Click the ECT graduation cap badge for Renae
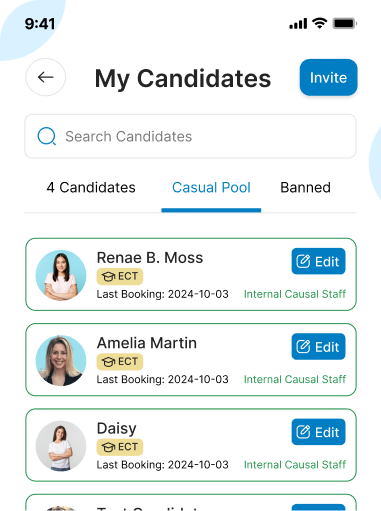 (120, 276)
